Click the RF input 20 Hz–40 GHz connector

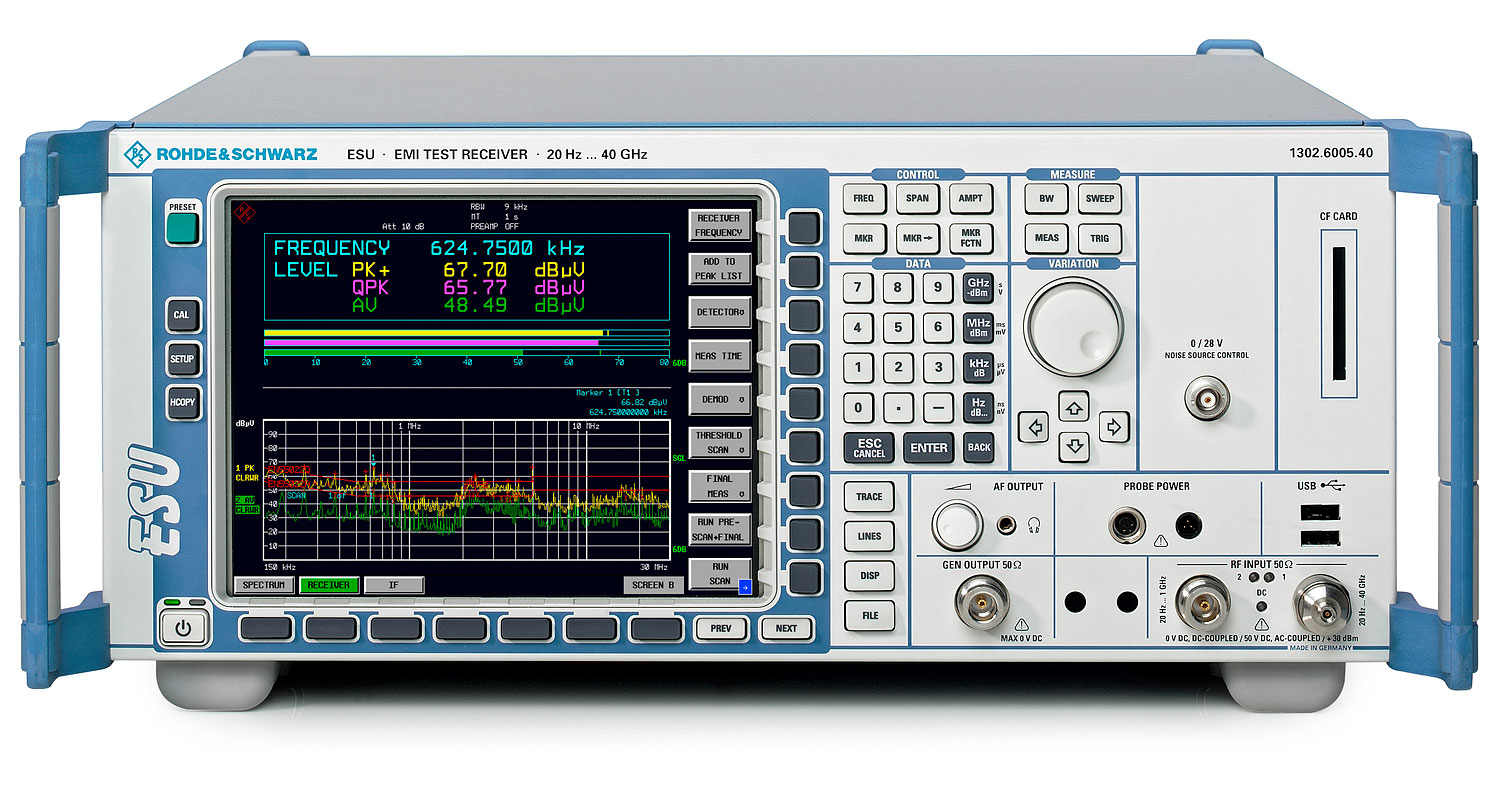point(1321,602)
